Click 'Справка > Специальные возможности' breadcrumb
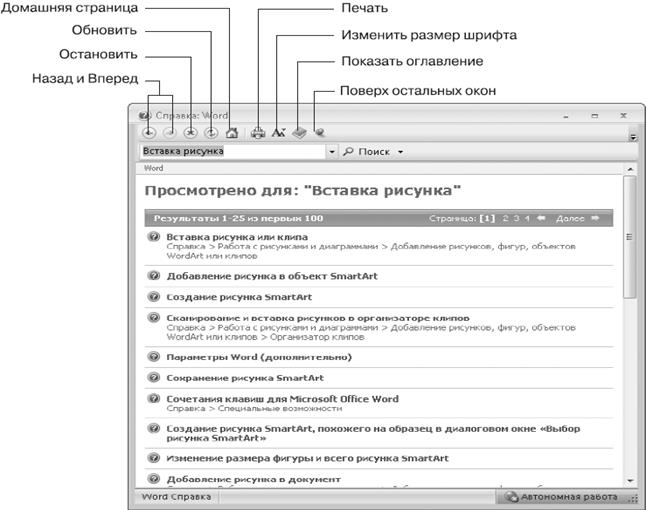 (x=254, y=409)
